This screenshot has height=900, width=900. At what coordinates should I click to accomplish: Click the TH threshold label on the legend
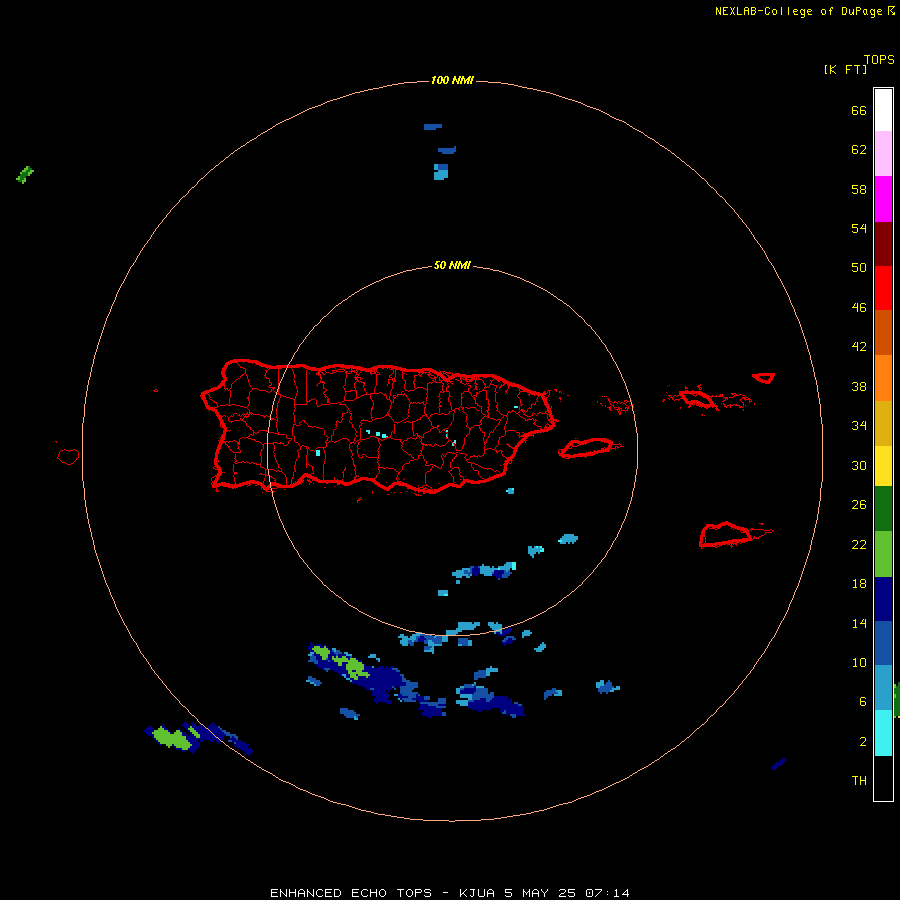(859, 781)
